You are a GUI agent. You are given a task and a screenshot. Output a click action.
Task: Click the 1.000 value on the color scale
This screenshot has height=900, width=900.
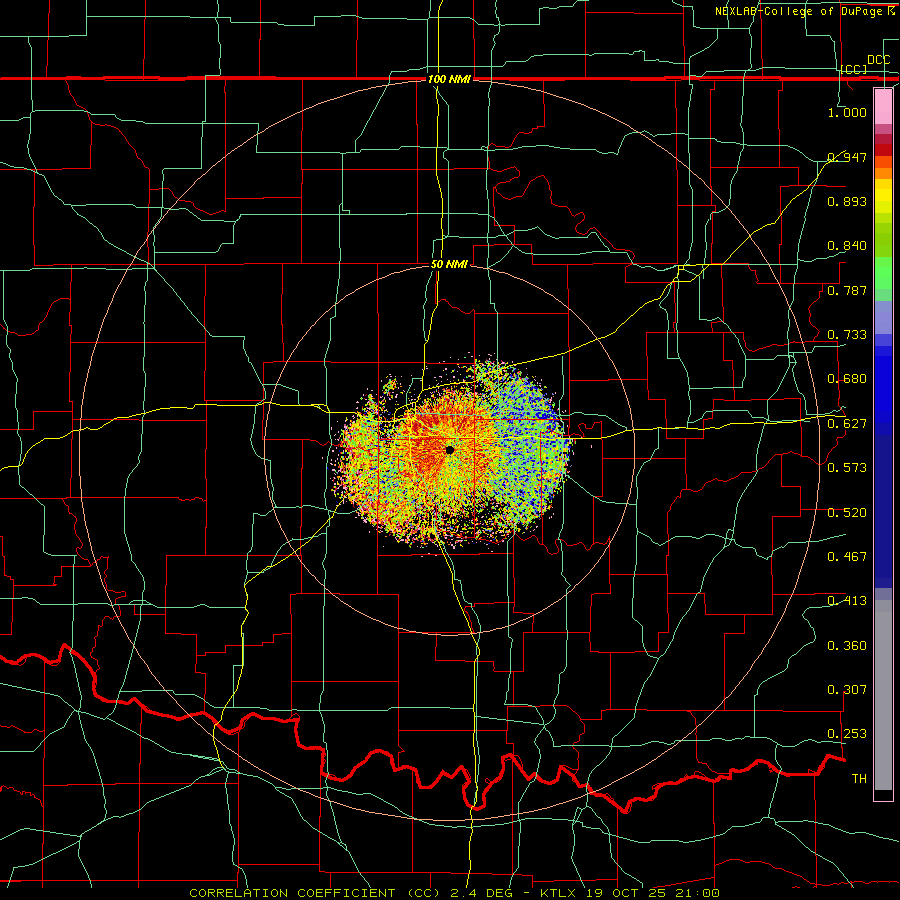(x=847, y=112)
